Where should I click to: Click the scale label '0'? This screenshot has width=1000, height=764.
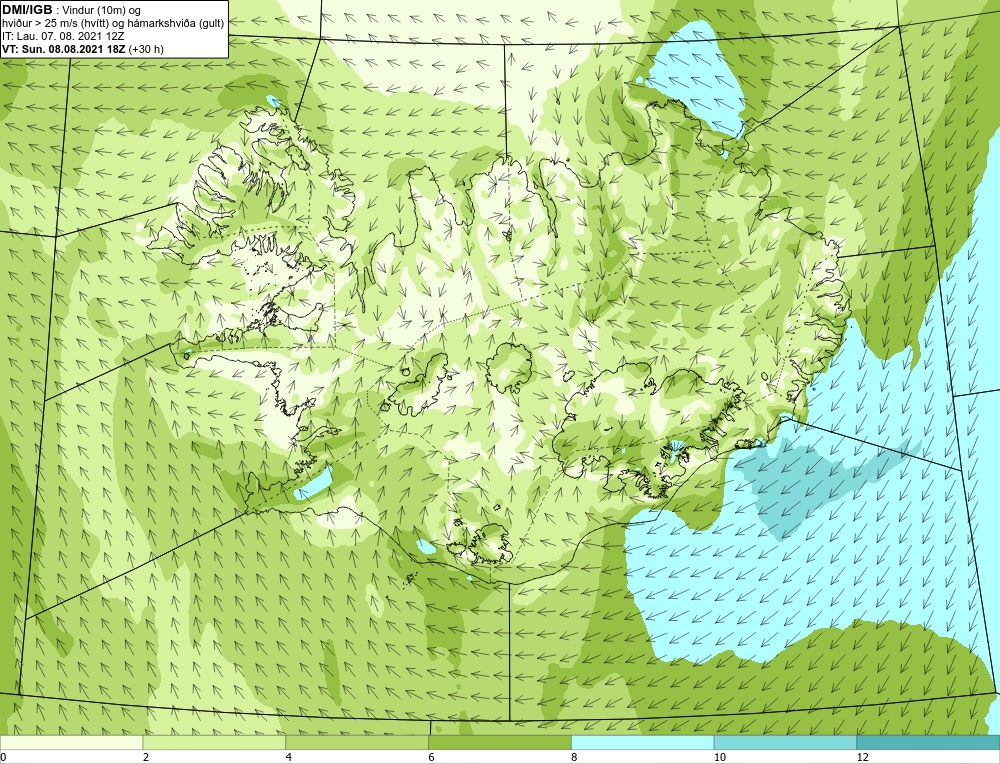point(3,757)
